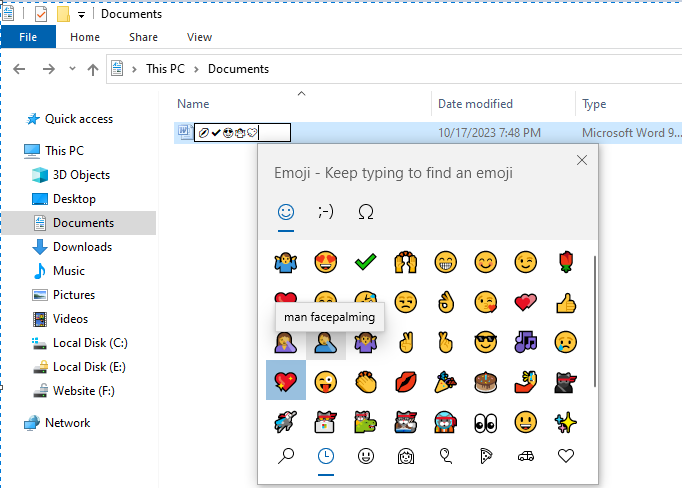Image resolution: width=682 pixels, height=488 pixels.
Task: Switch to the symbols heart category
Action: [x=566, y=456]
